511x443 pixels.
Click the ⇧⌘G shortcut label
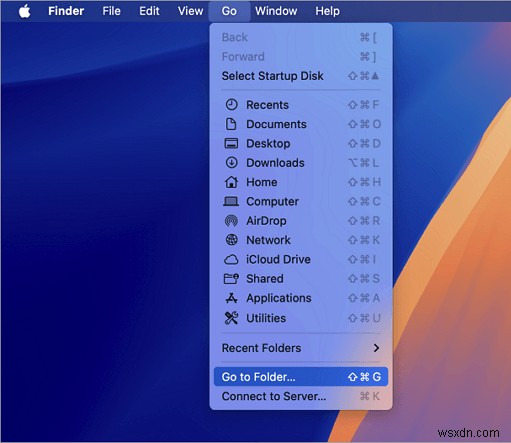click(364, 377)
